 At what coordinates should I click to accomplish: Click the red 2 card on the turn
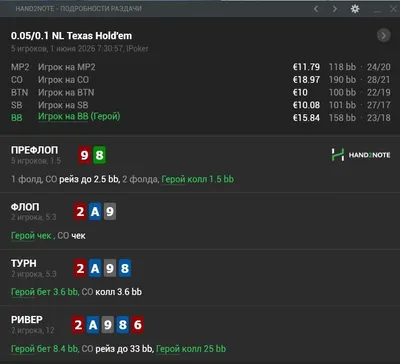80,268
